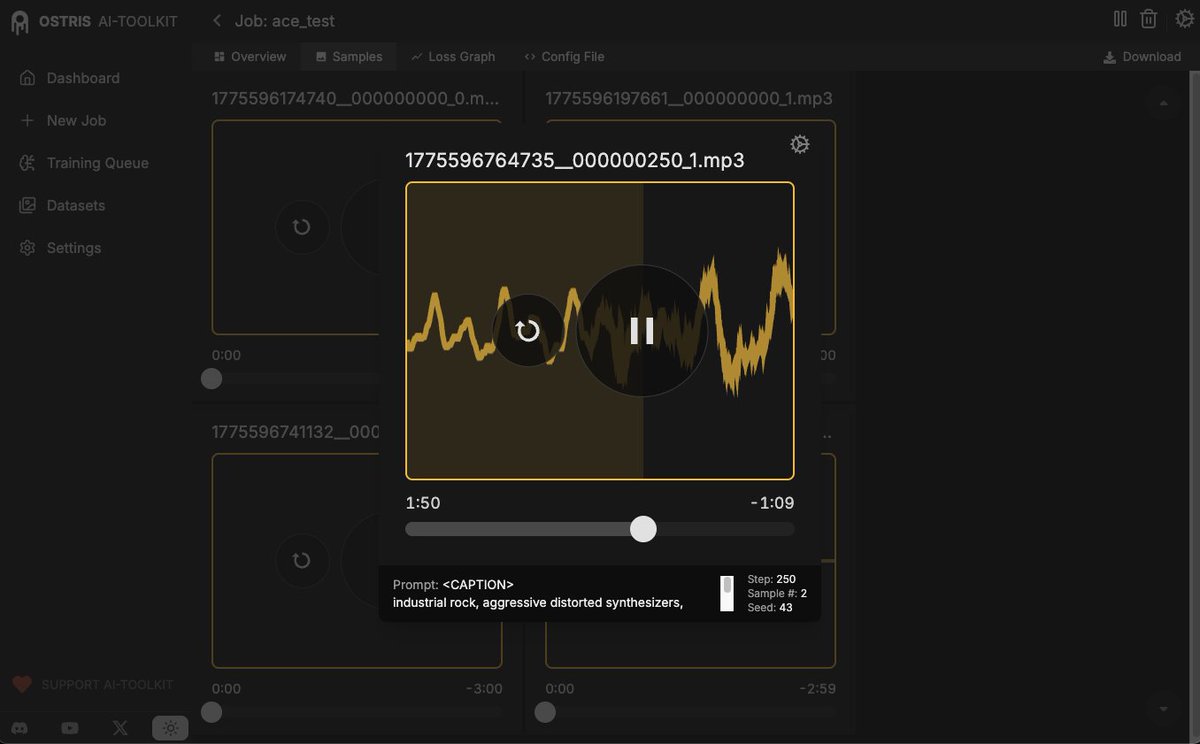The height and width of the screenshot is (744, 1200).
Task: Pause playback with the large pause button
Action: coord(642,331)
